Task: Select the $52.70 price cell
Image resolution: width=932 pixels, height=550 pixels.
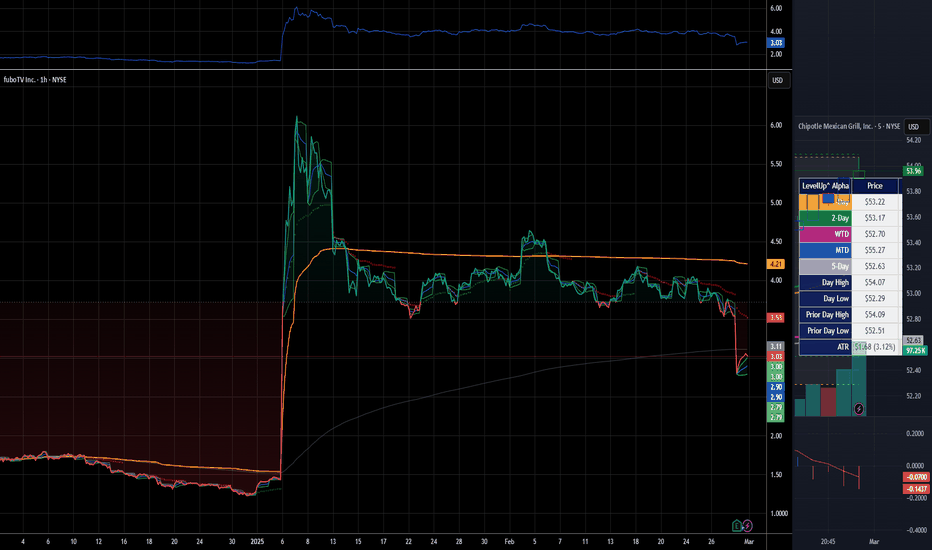Action: click(876, 234)
